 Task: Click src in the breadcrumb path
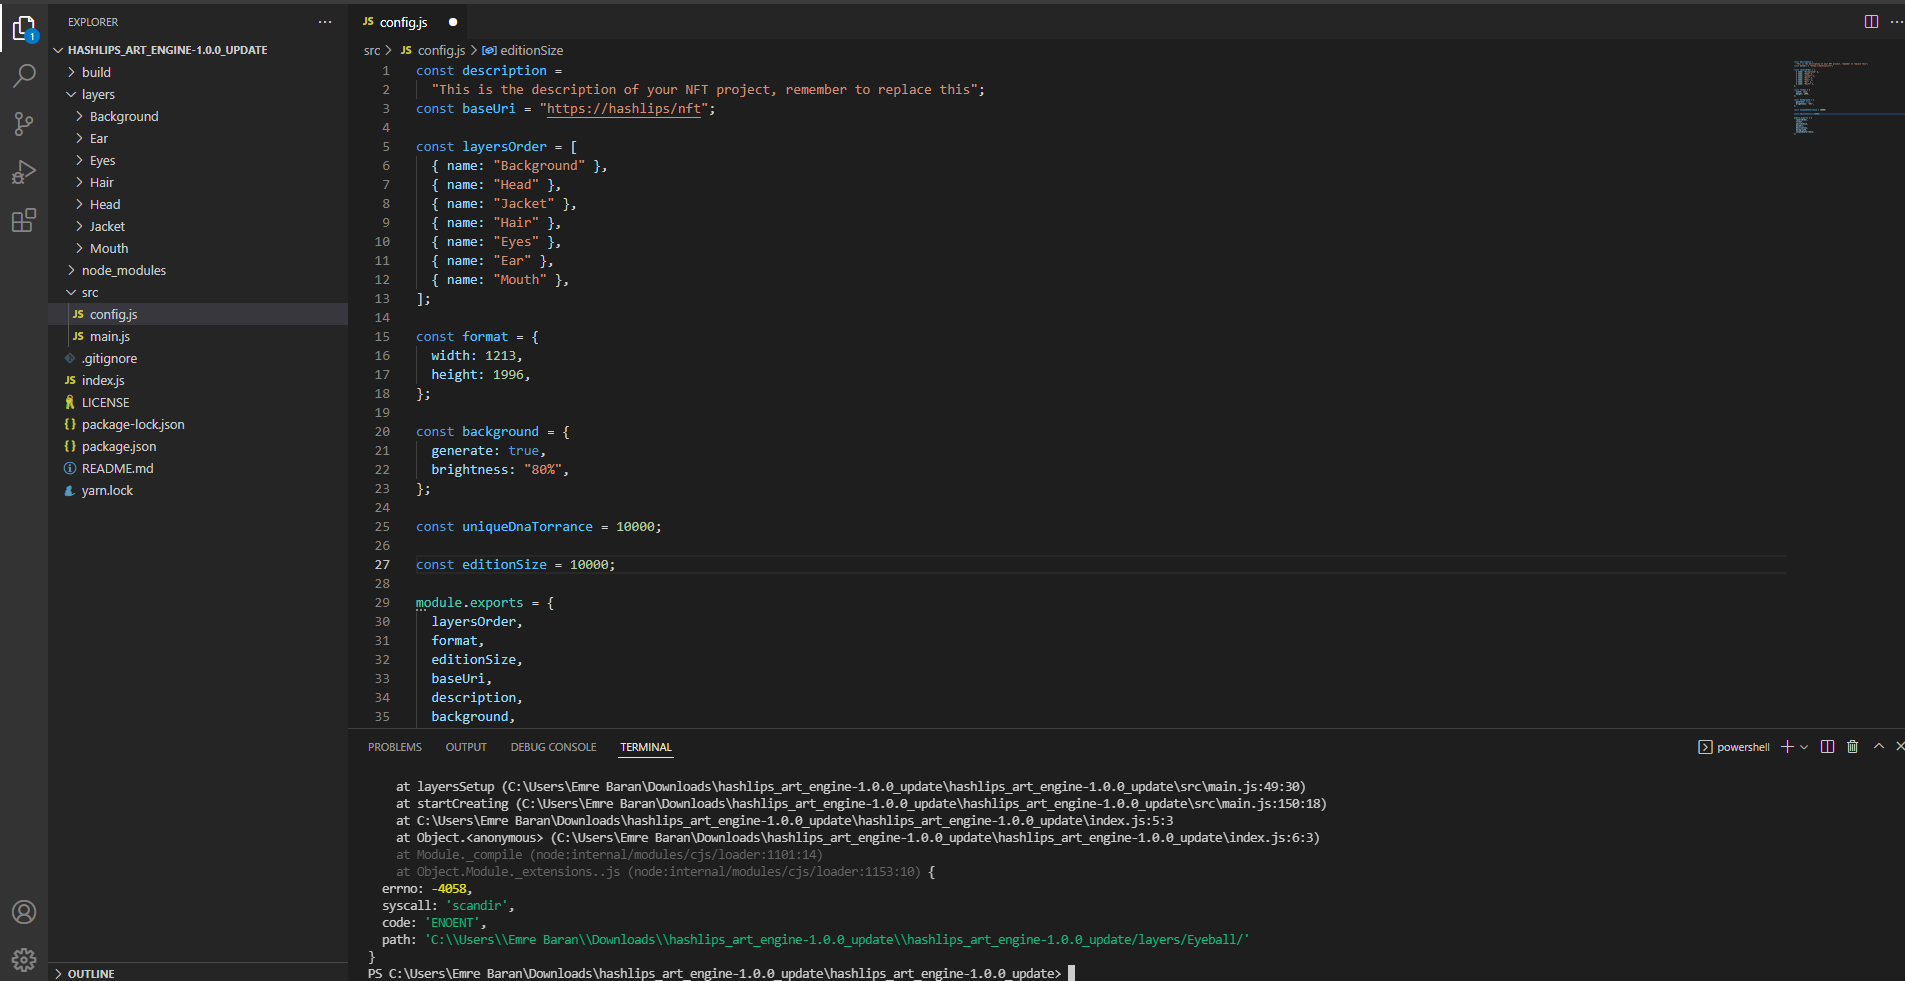point(372,50)
